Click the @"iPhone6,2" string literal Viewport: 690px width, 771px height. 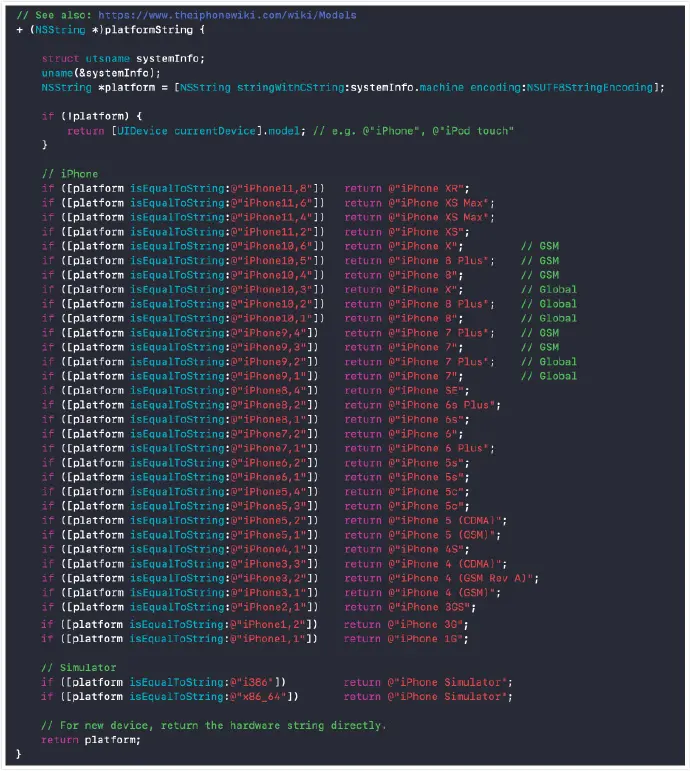pyautogui.click(x=270, y=463)
